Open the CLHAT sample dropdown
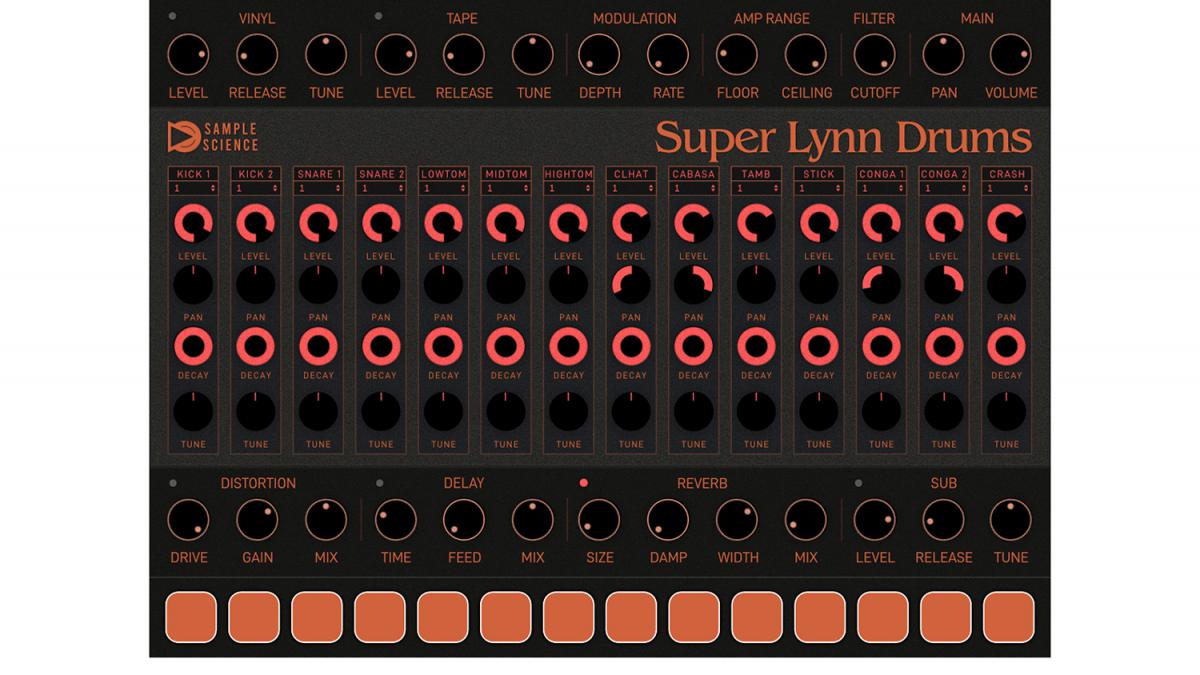 631,188
